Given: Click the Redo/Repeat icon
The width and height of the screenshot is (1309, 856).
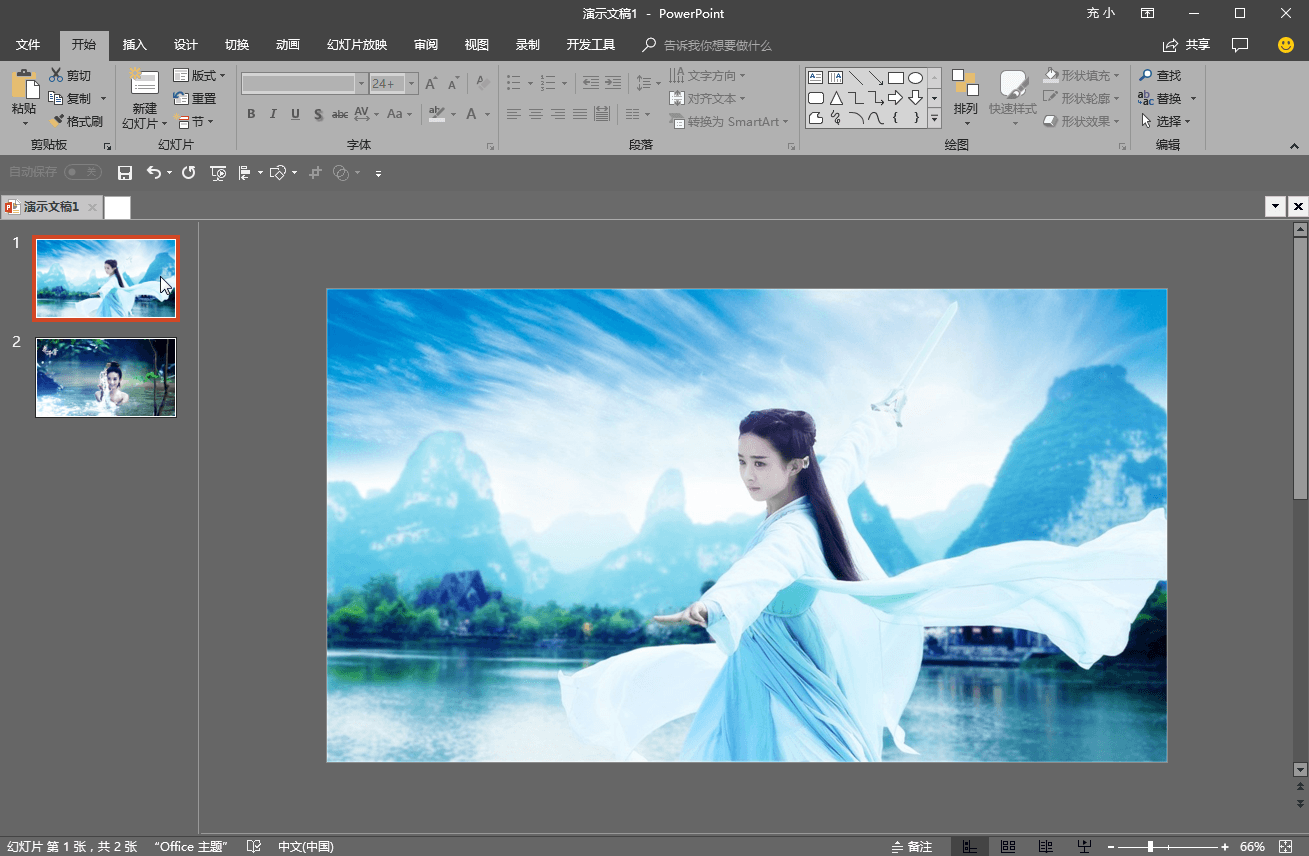Looking at the screenshot, I should point(188,173).
